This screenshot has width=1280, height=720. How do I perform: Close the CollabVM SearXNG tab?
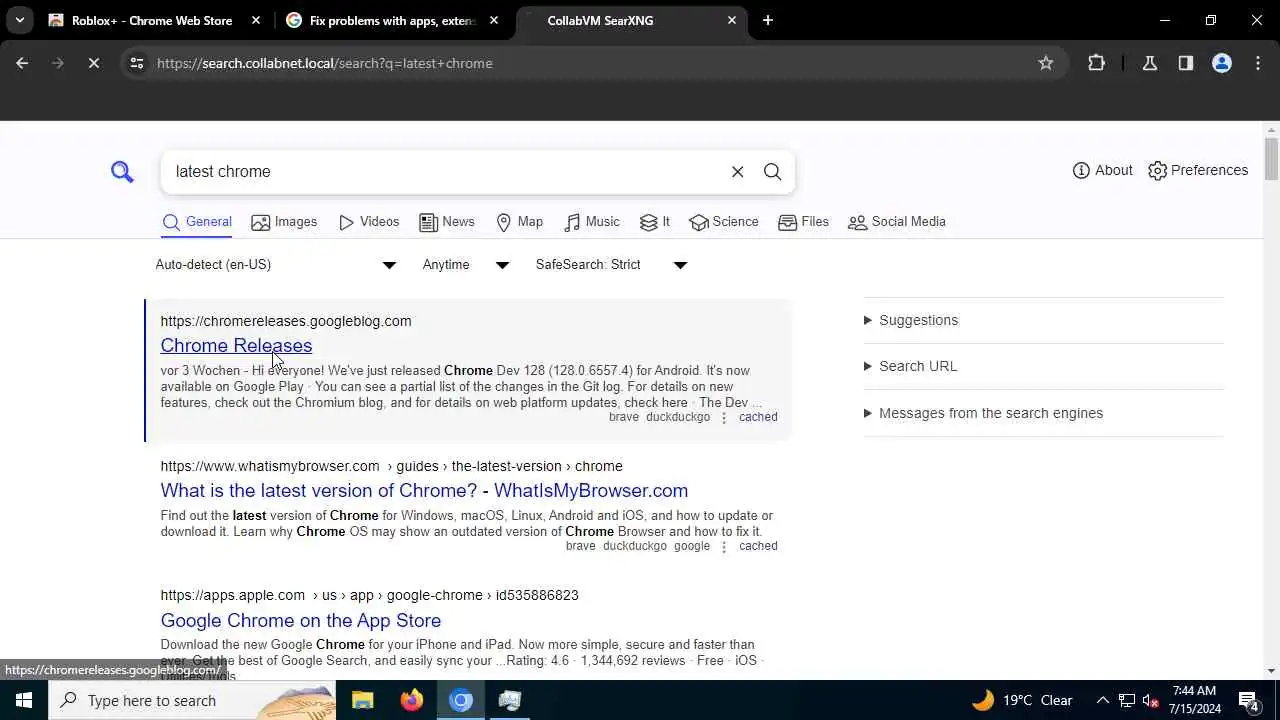pos(732,20)
